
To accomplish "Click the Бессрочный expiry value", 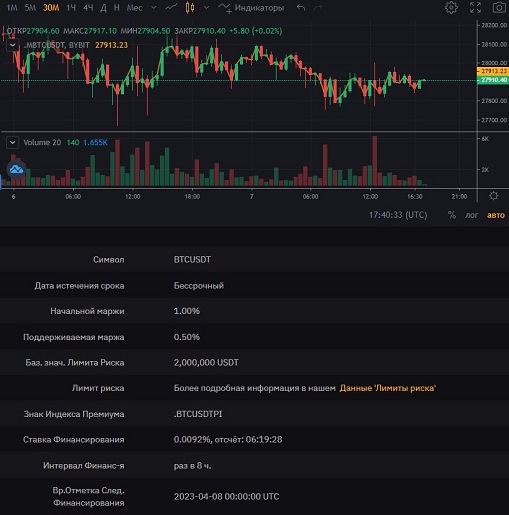I will tap(199, 286).
